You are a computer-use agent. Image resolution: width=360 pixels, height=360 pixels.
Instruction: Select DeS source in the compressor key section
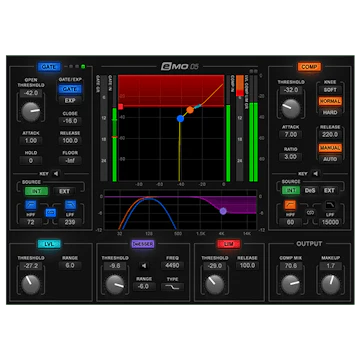click(310, 190)
